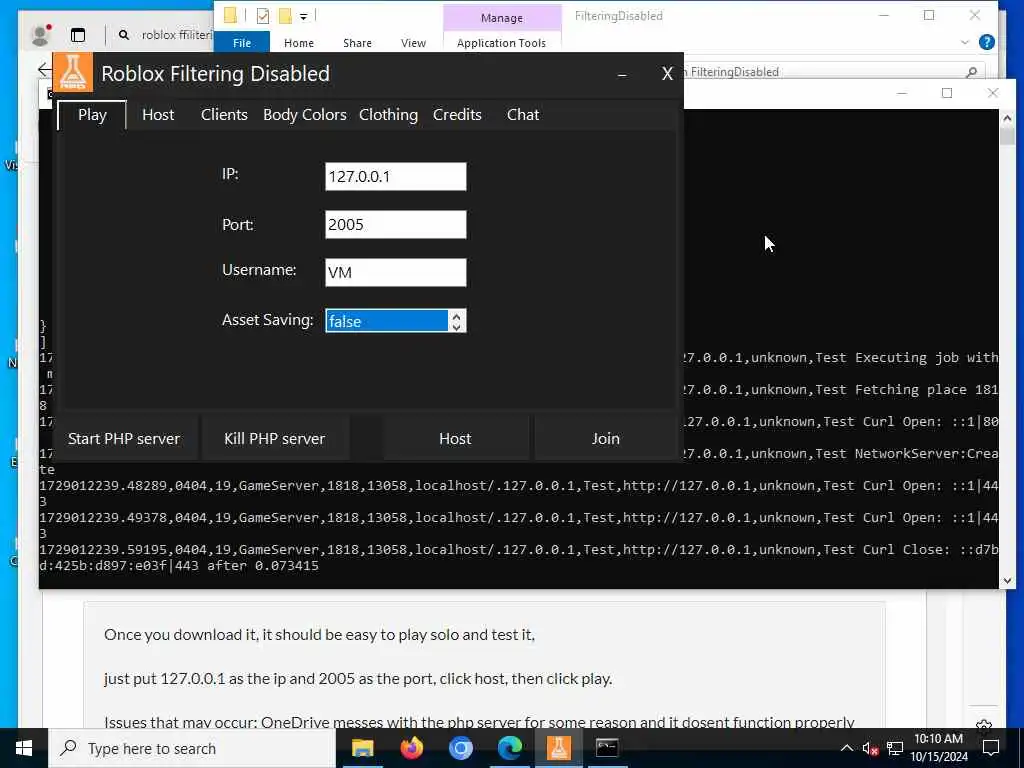Click the Windows Start button
This screenshot has height=768, width=1024.
point(24,748)
